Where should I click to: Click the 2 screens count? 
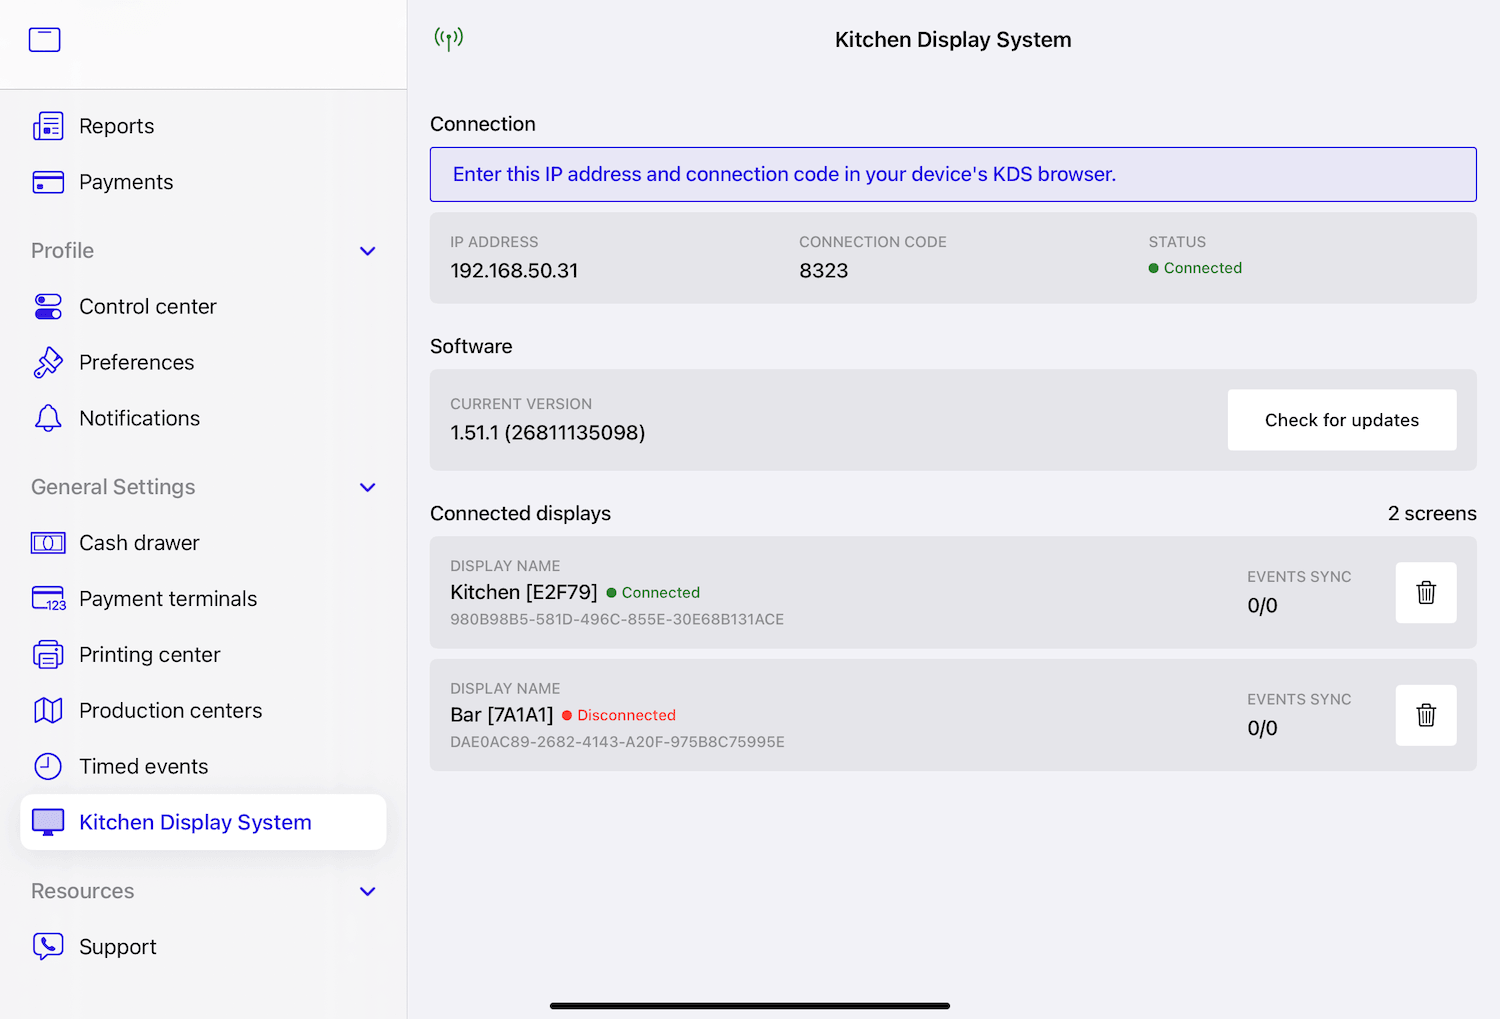coord(1432,513)
